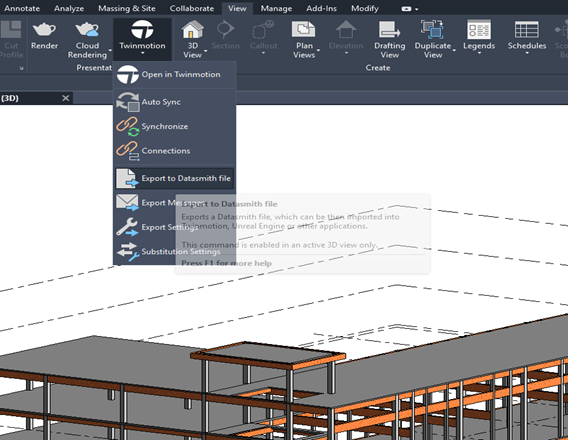This screenshot has height=440, width=568.
Task: Open Cloud Rendering tool
Action: 87,39
